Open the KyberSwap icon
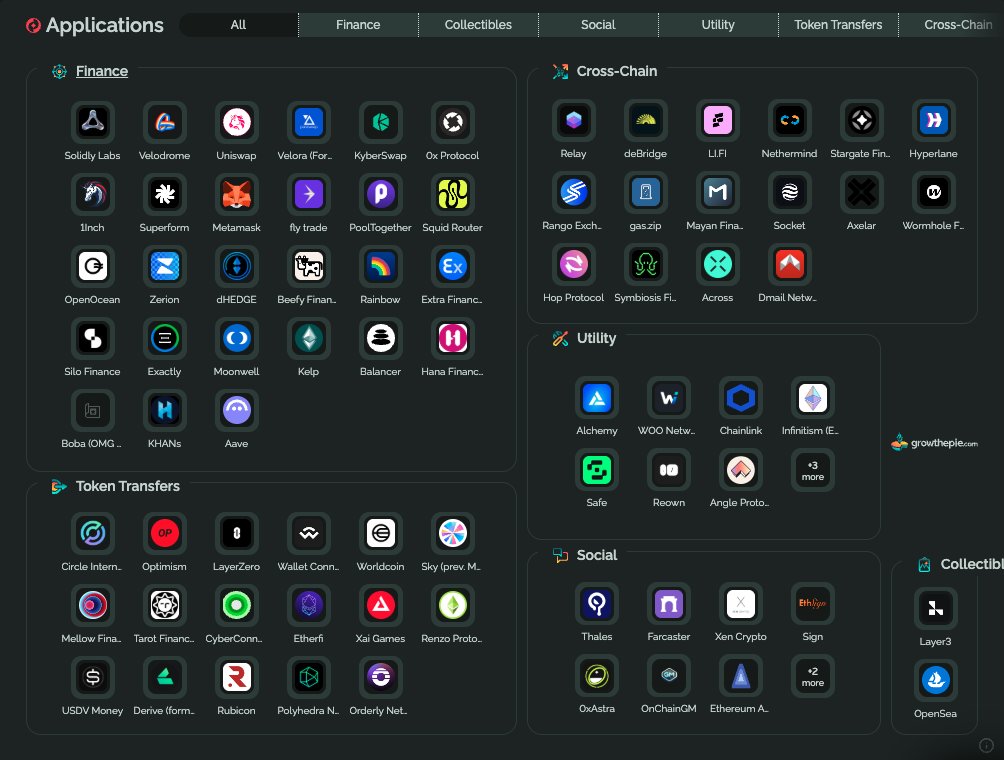Image resolution: width=1004 pixels, height=760 pixels. coord(380,122)
